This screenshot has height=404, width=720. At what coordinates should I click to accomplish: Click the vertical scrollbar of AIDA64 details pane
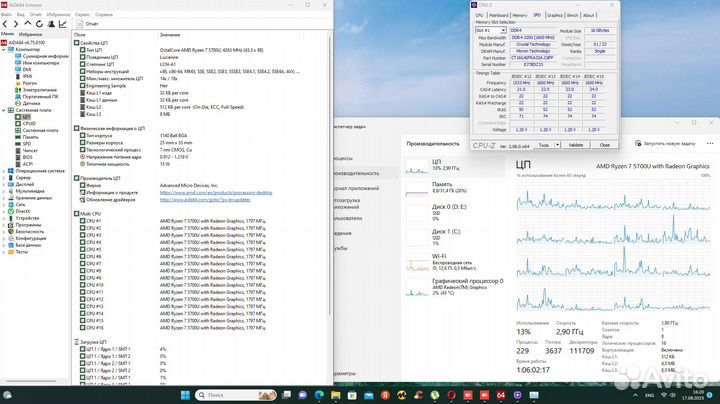(330, 174)
